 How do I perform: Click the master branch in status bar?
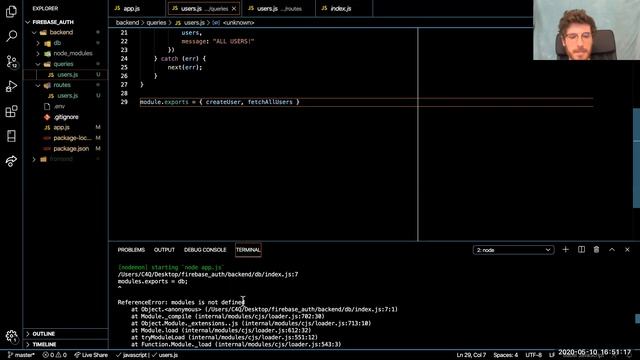(22, 355)
